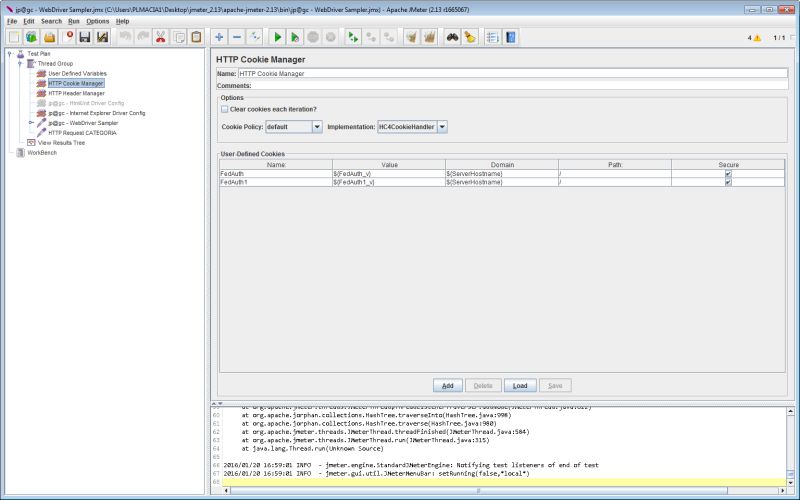Image resolution: width=800 pixels, height=500 pixels.
Task: Open the Templates icon in toolbar
Action: [x=32, y=37]
